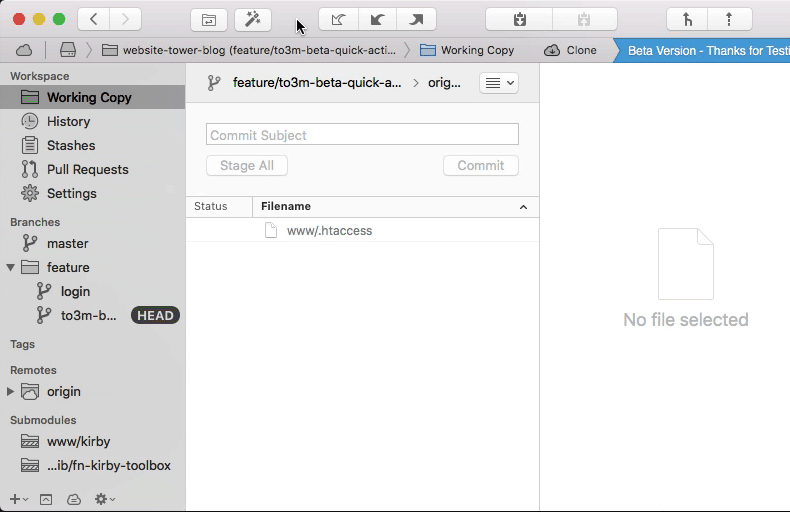The image size is (790, 512).
Task: Expand the origin remote in sidebar
Action: click(11, 392)
